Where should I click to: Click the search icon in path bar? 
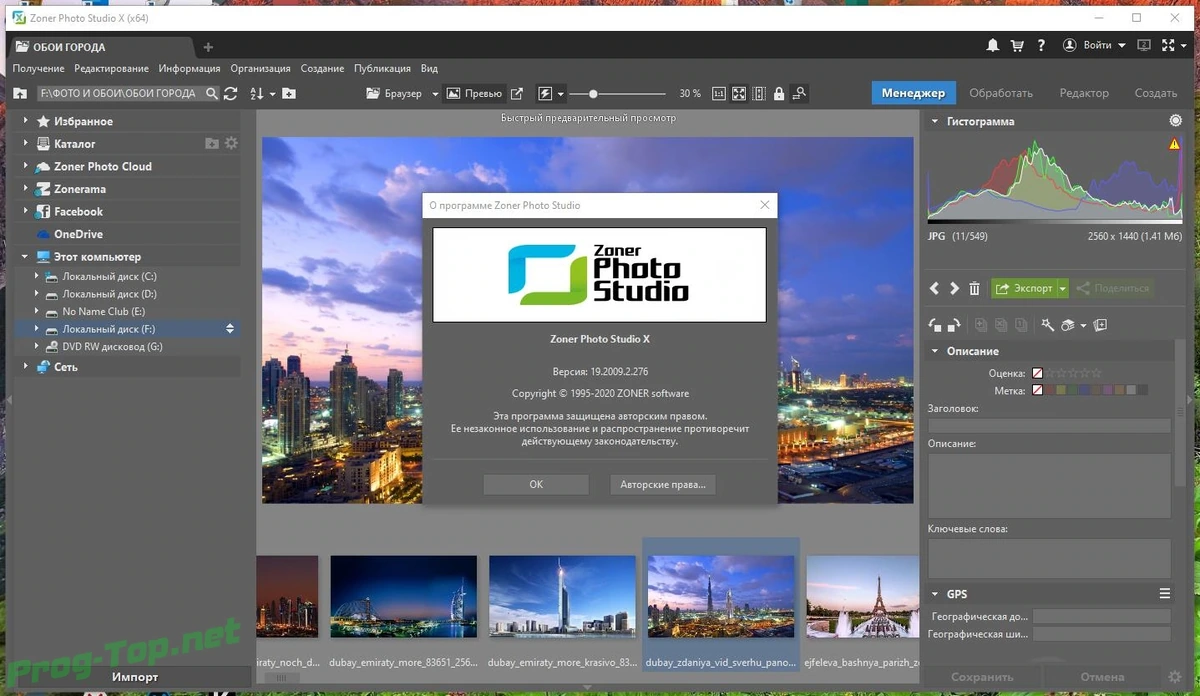tap(211, 93)
